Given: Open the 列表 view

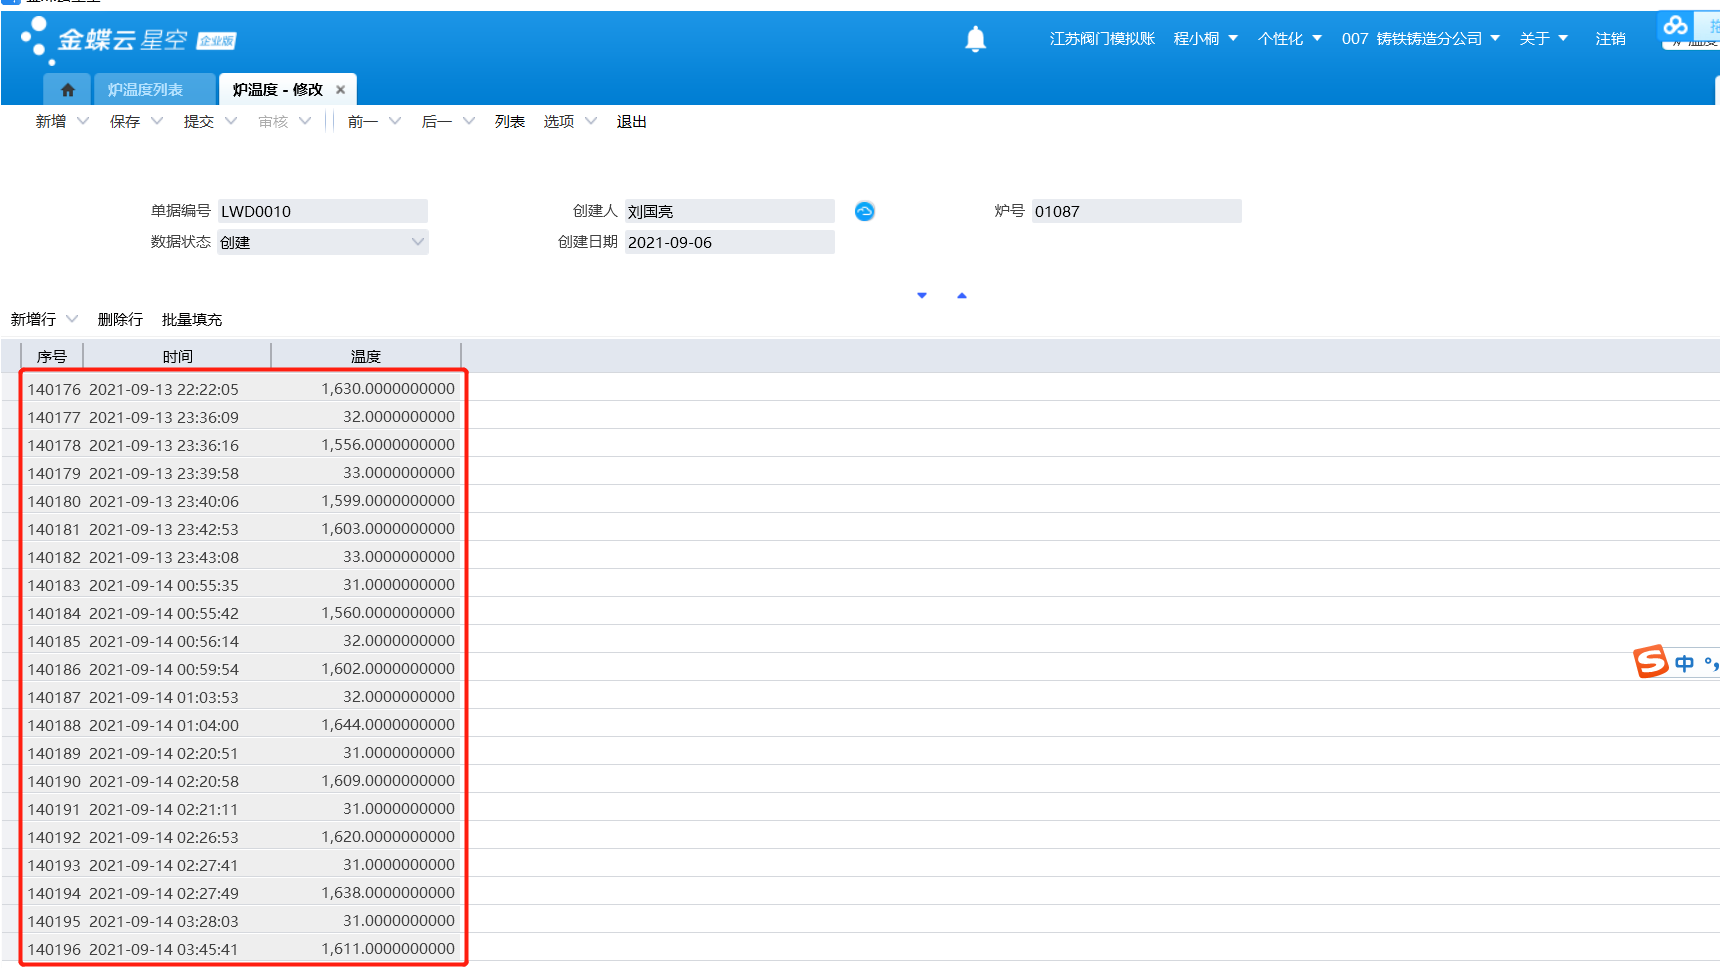Looking at the screenshot, I should [x=510, y=121].
